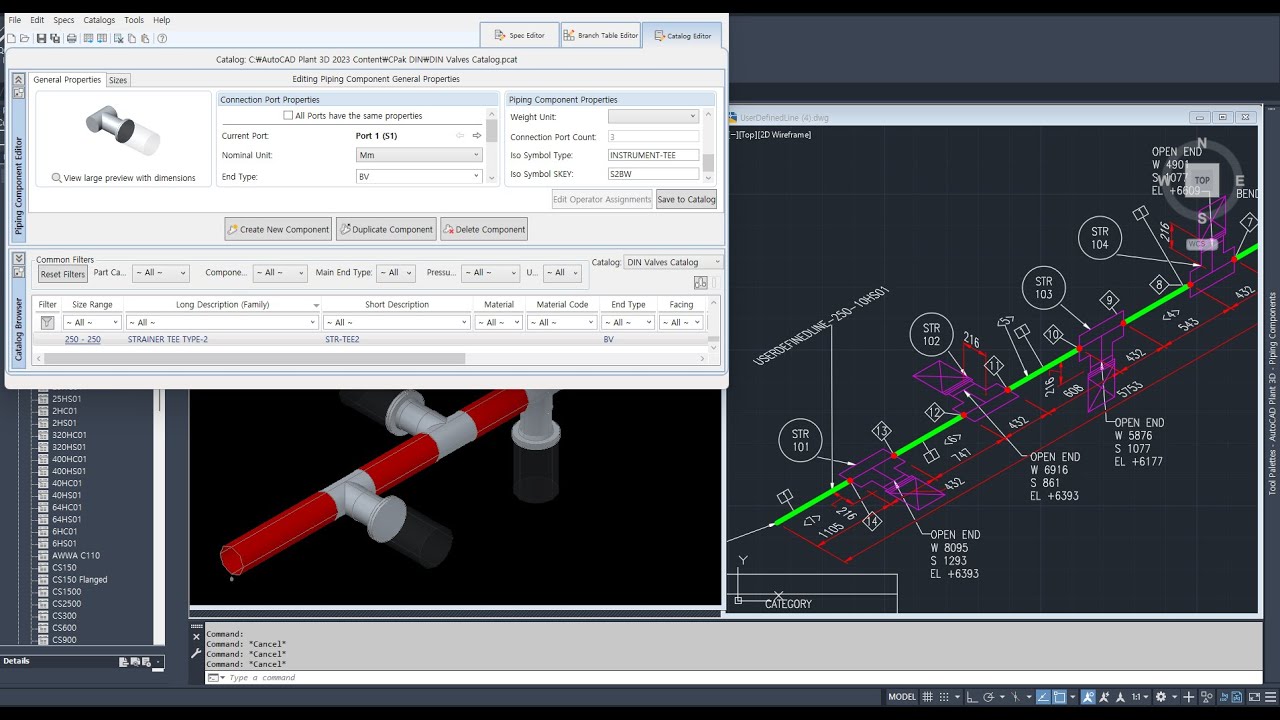Open the Catalog dropdown showing DIN Valves Catalog
The width and height of the screenshot is (1280, 720).
click(672, 262)
